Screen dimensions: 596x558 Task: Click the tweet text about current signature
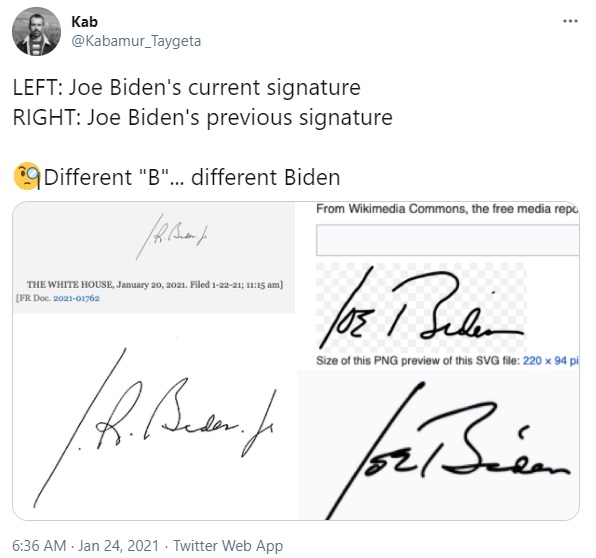(x=187, y=87)
